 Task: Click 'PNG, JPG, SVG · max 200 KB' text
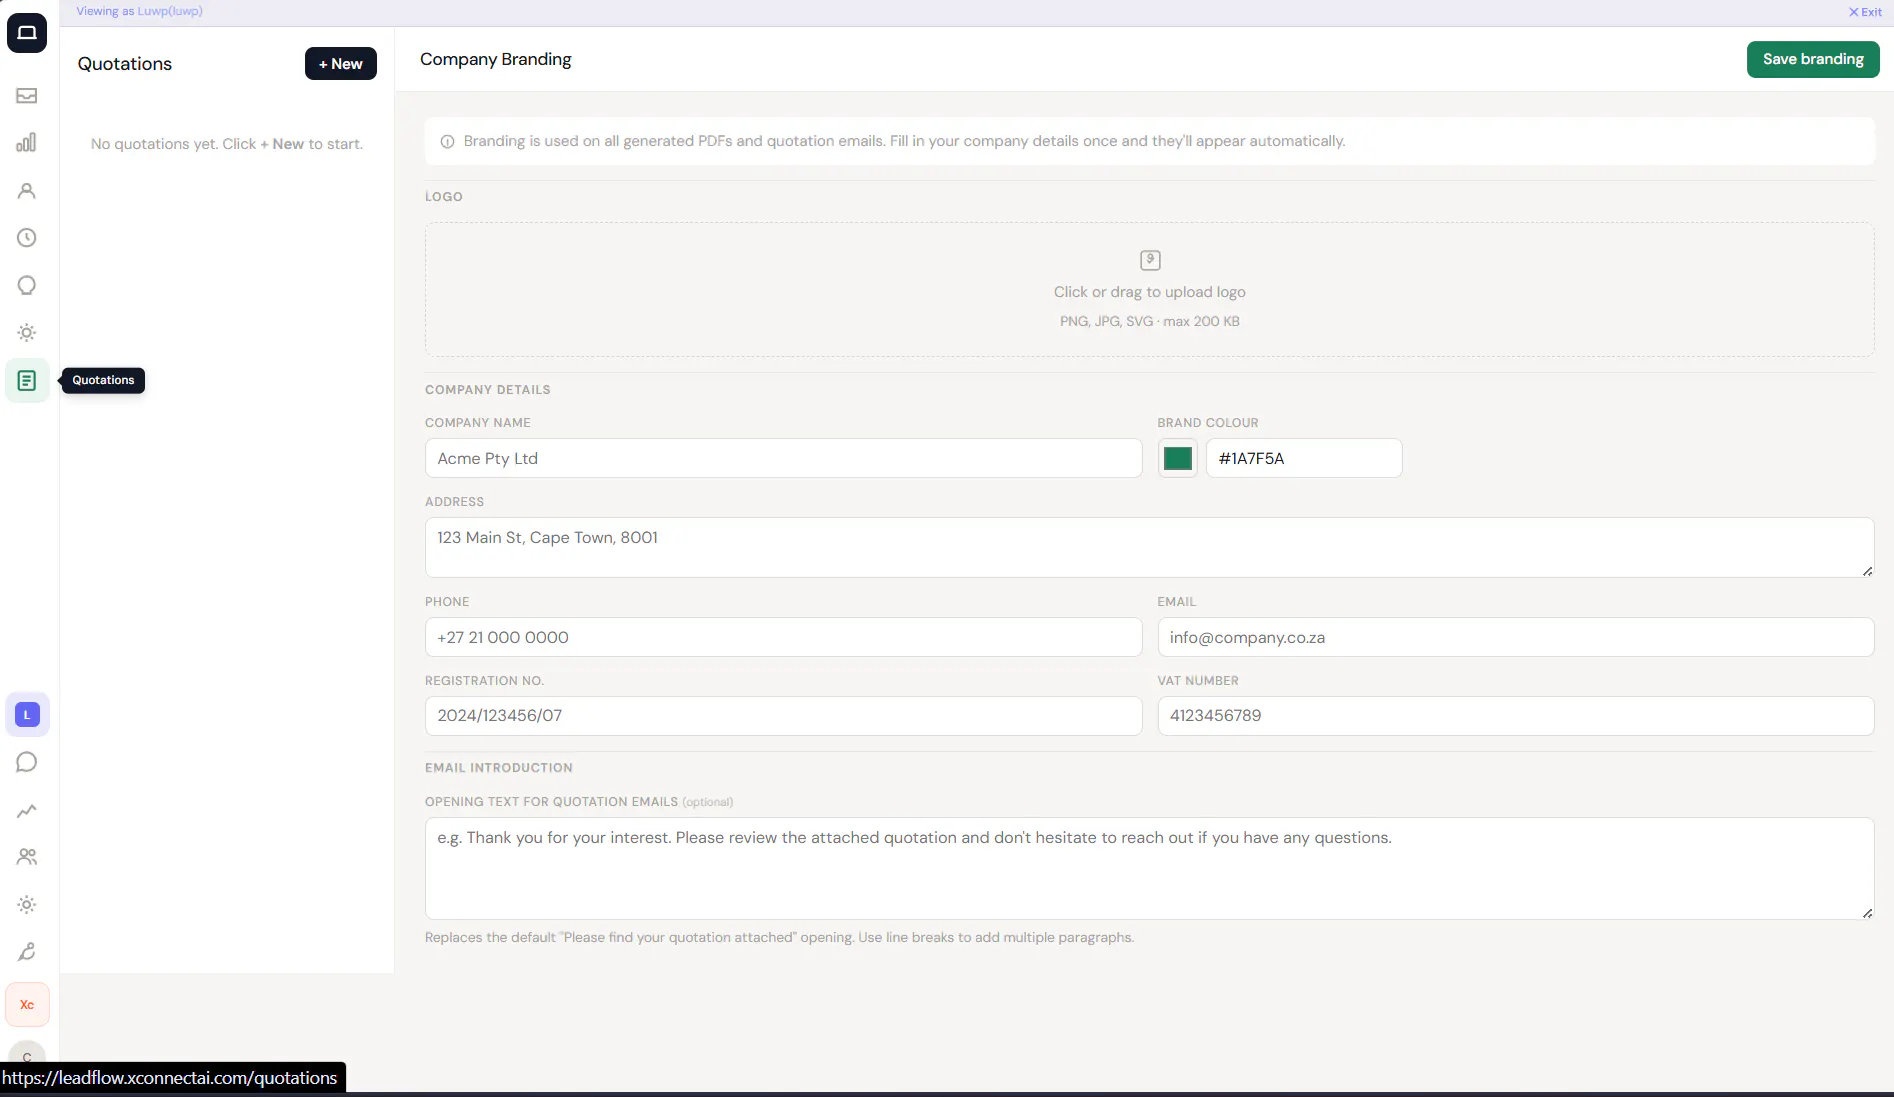click(x=1150, y=321)
